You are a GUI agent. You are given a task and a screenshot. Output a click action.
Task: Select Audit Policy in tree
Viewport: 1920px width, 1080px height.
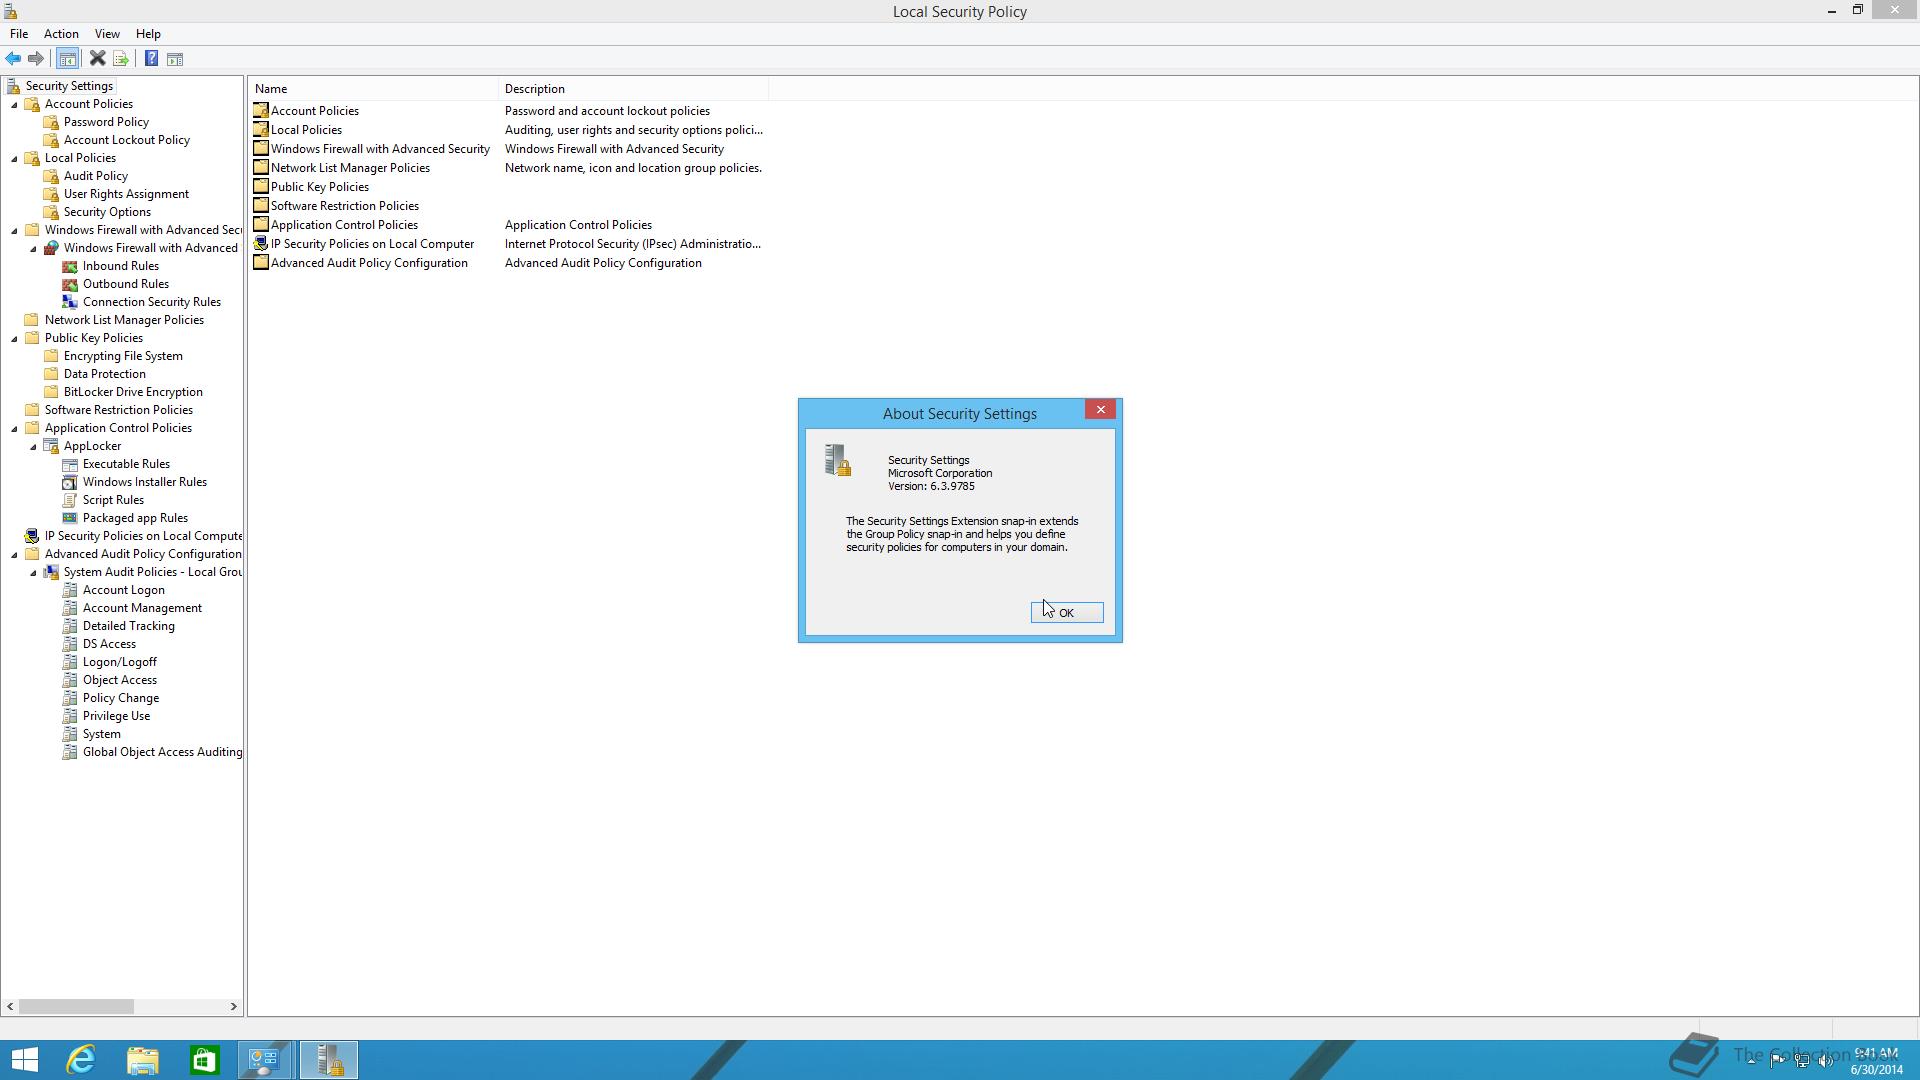(x=96, y=176)
